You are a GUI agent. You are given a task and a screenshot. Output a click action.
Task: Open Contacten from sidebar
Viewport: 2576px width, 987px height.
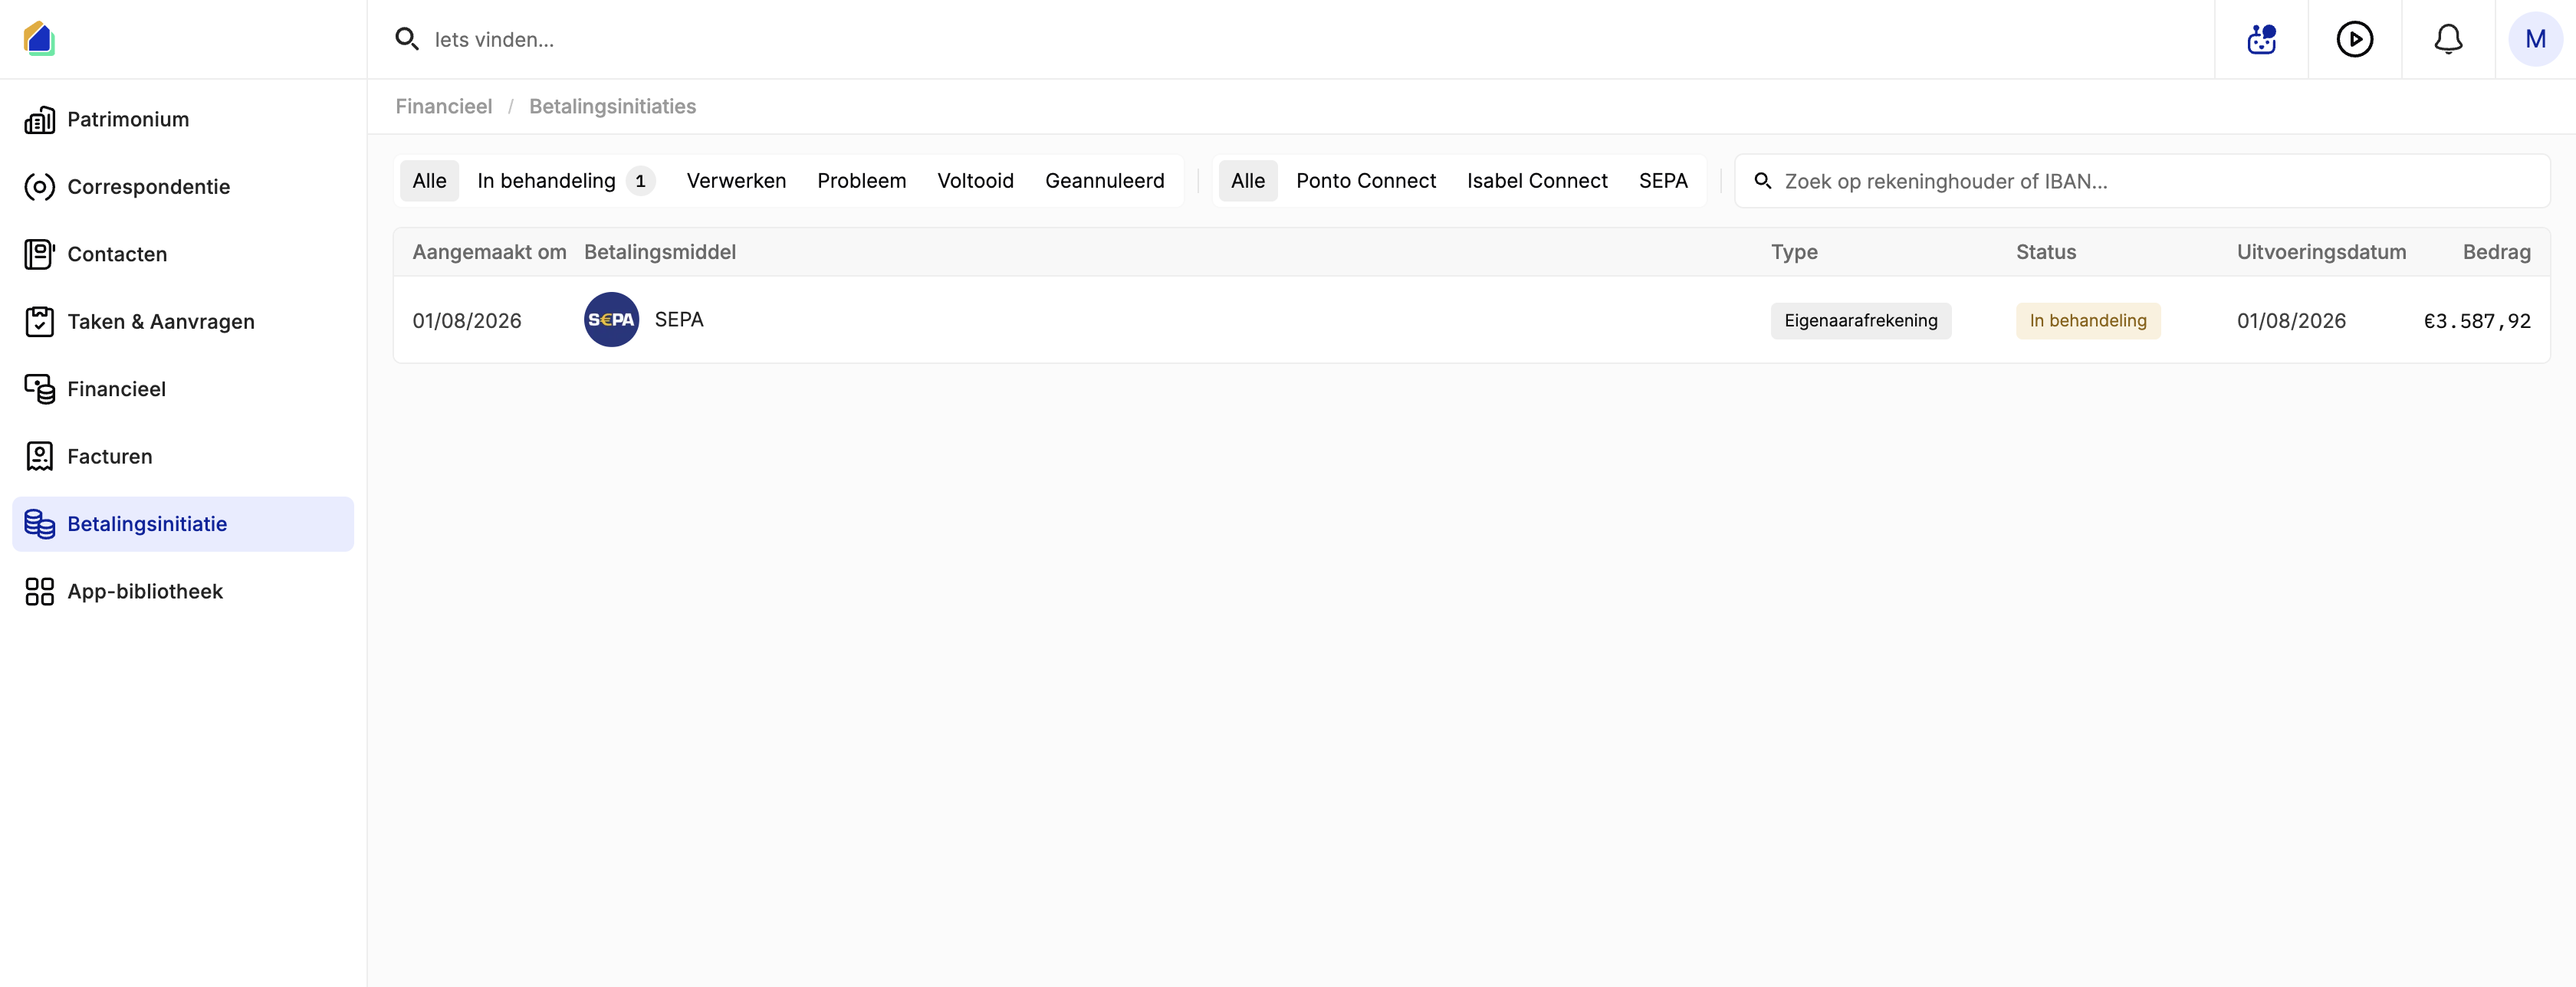(x=183, y=254)
